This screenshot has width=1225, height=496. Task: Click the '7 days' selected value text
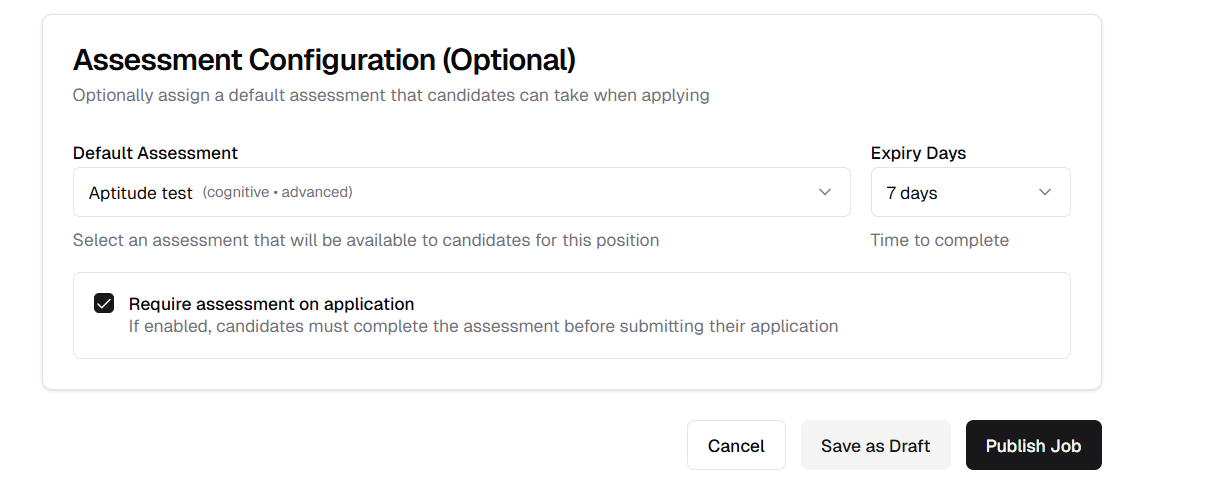click(x=911, y=193)
